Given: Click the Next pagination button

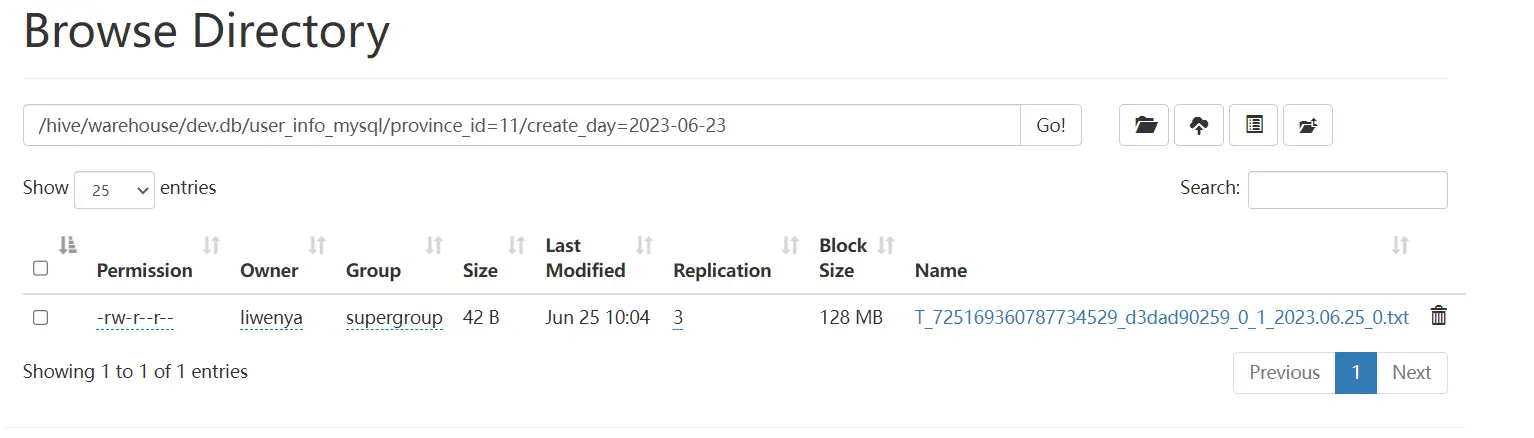Looking at the screenshot, I should coord(1412,372).
